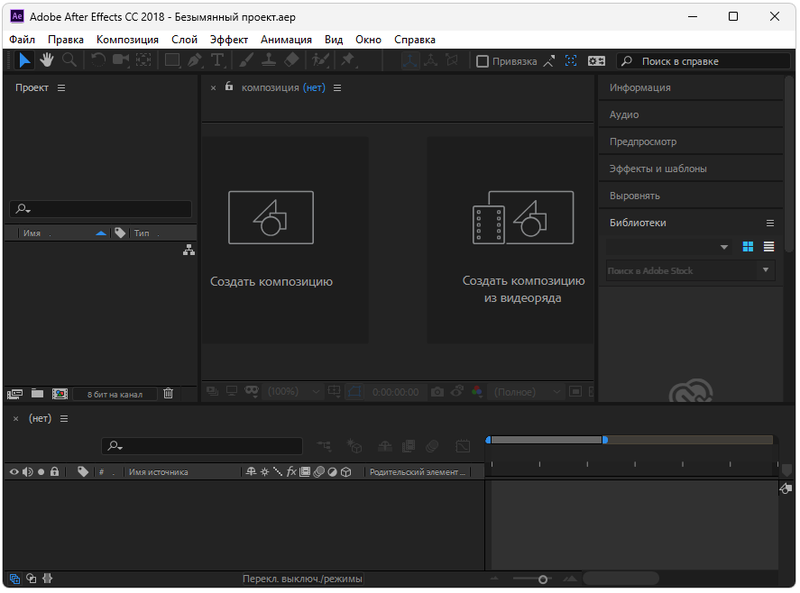Create a new folder in Project panel
Viewport: 800px width, 593px height.
[37, 393]
